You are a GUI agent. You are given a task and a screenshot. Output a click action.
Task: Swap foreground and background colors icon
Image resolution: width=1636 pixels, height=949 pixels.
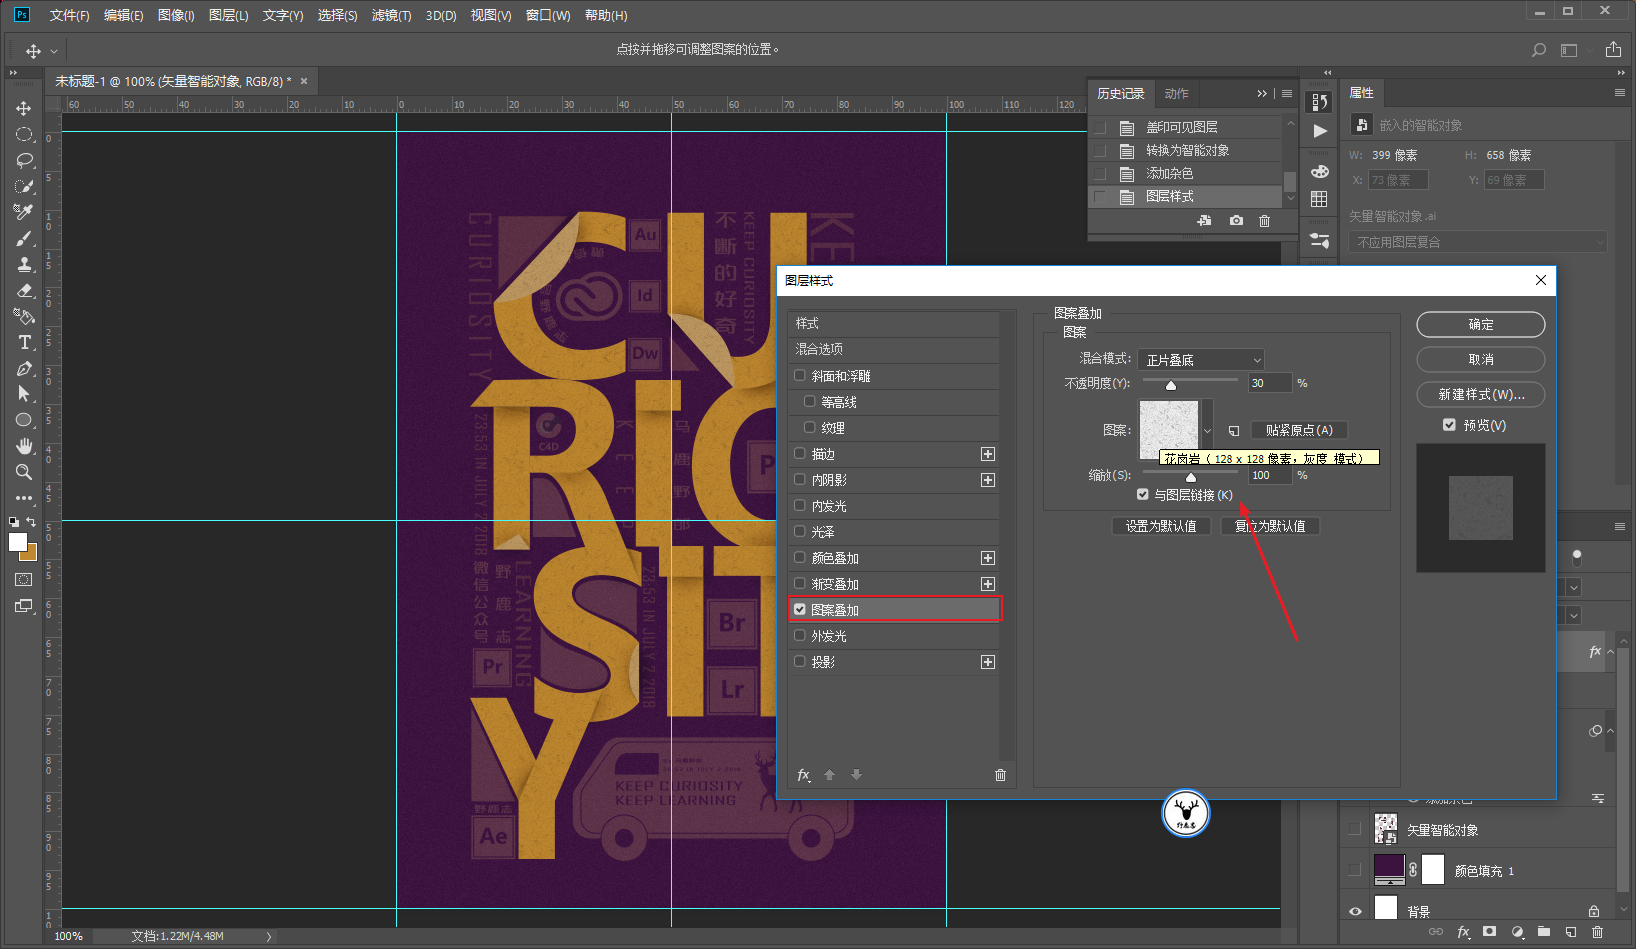coord(31,521)
